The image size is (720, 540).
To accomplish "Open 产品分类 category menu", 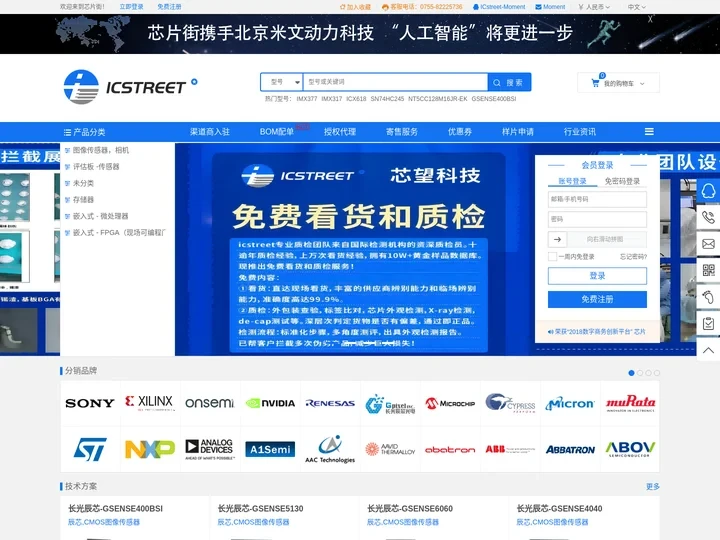I will click(84, 132).
